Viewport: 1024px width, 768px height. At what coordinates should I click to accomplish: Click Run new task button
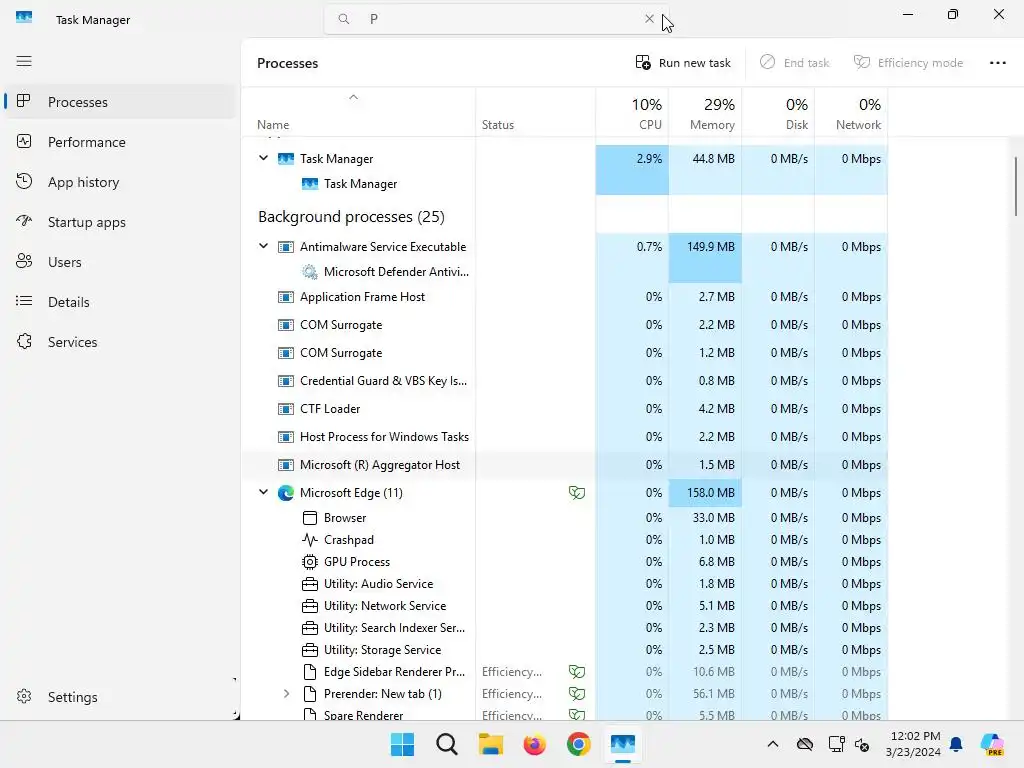pyautogui.click(x=682, y=63)
